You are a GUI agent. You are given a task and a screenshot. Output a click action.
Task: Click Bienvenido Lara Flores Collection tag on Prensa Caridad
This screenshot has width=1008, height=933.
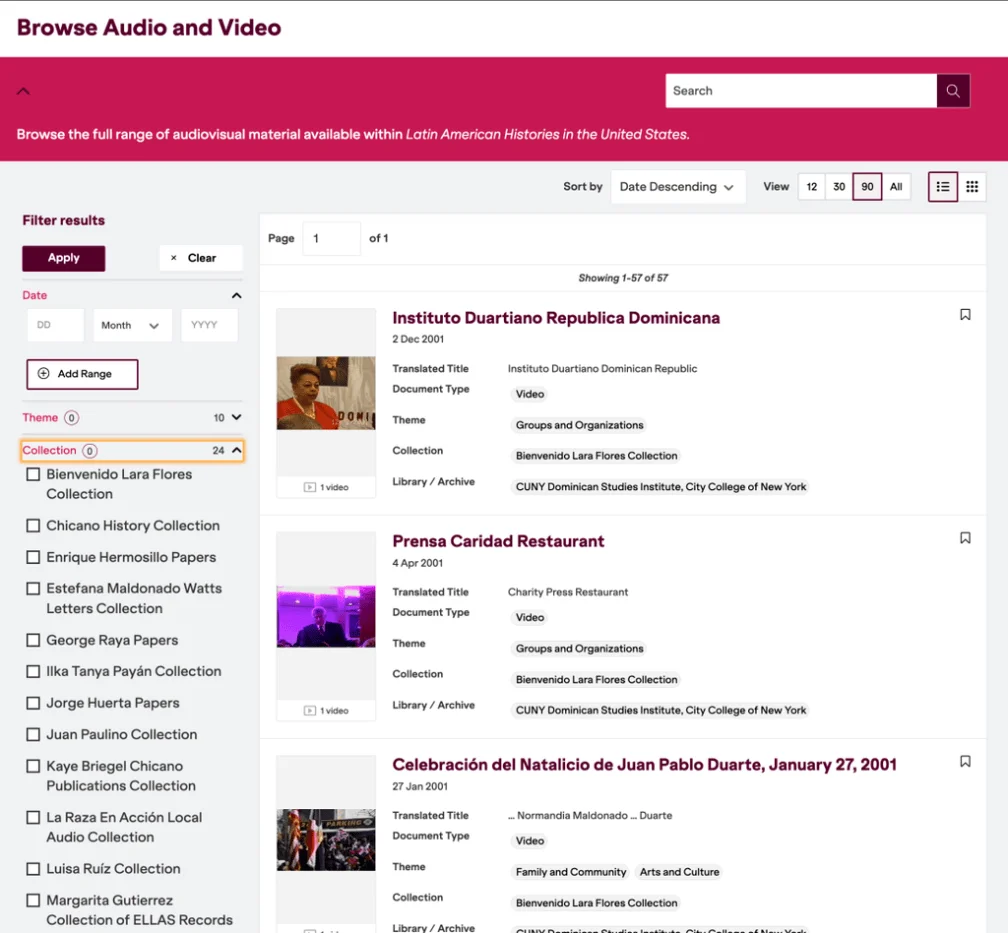click(x=597, y=680)
